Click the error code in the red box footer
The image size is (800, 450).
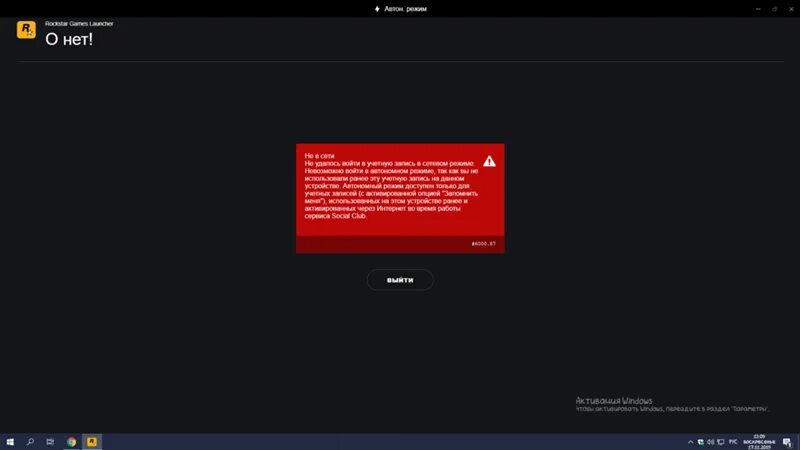(483, 244)
